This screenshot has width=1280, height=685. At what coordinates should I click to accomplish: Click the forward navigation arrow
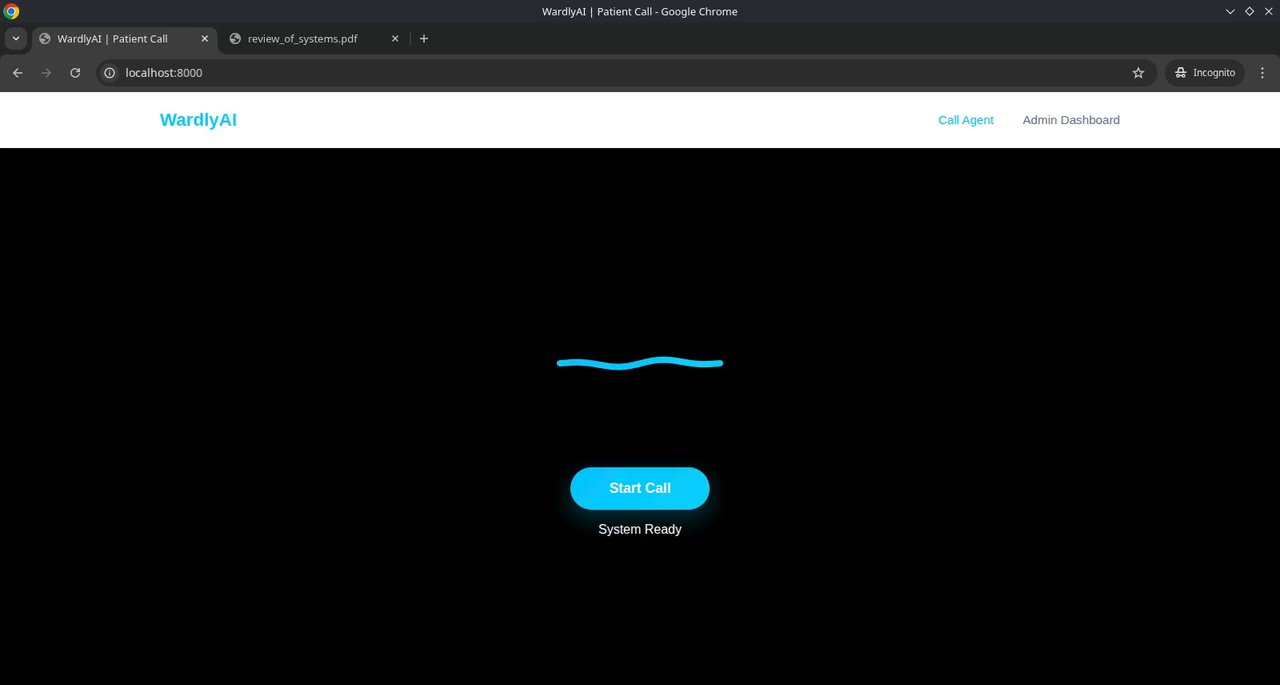click(46, 73)
